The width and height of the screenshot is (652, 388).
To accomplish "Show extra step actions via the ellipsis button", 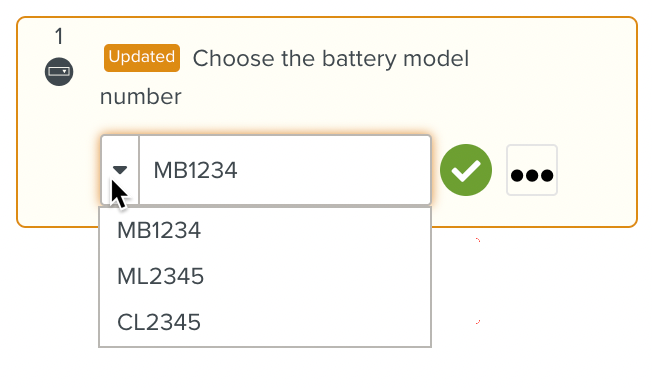I will [x=532, y=170].
